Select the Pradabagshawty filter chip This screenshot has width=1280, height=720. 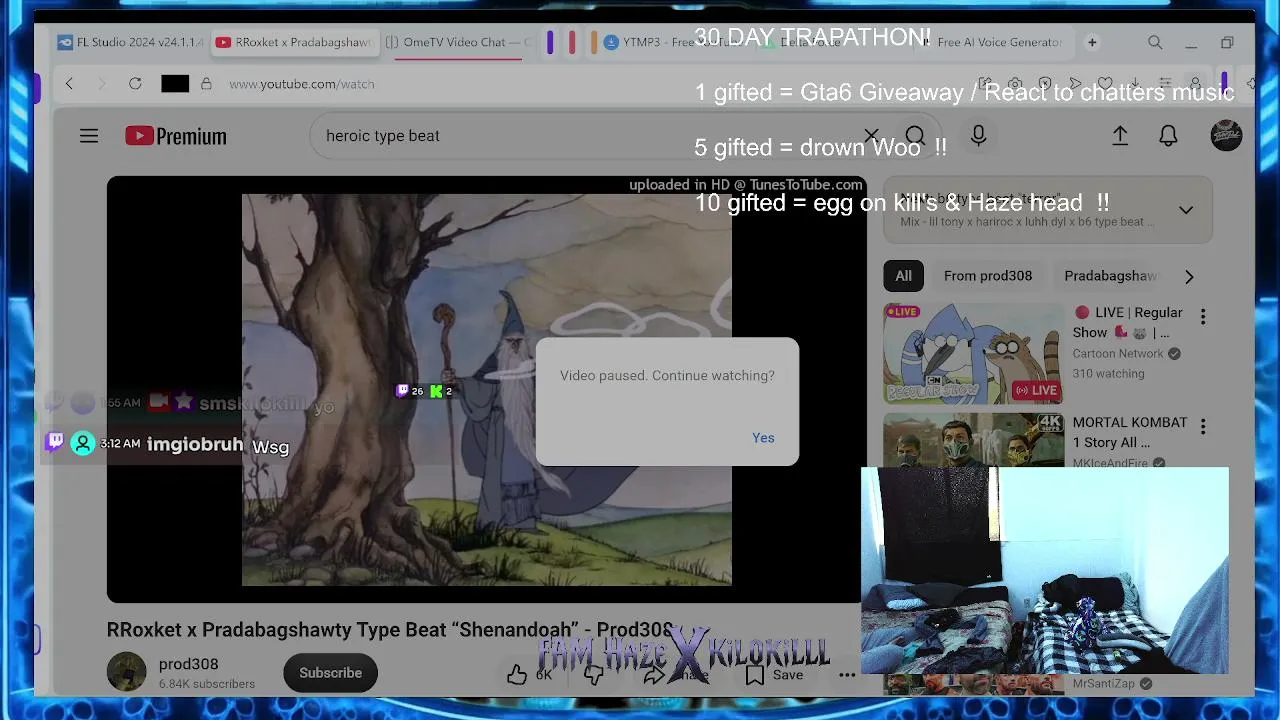[1110, 276]
